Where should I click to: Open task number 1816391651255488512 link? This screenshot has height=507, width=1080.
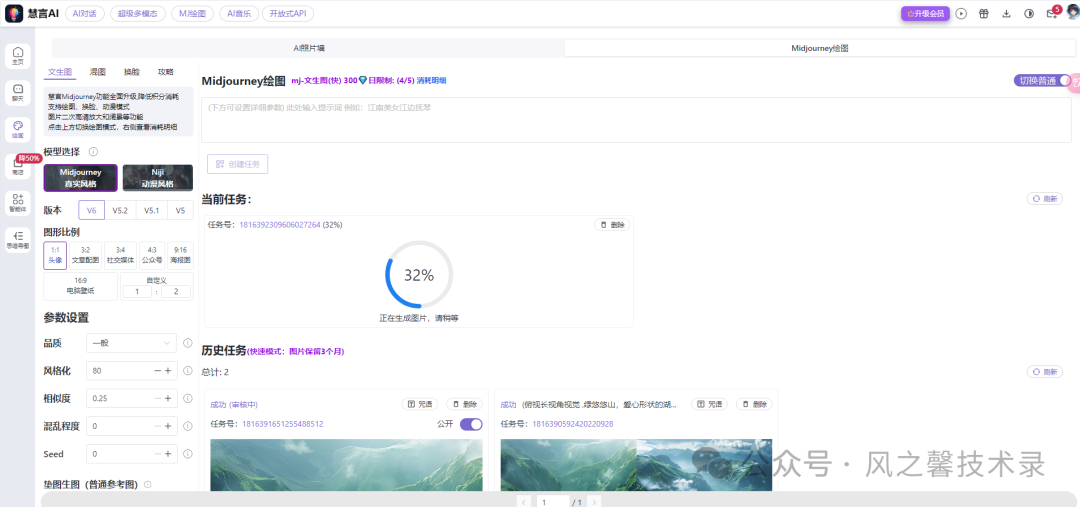[282, 424]
